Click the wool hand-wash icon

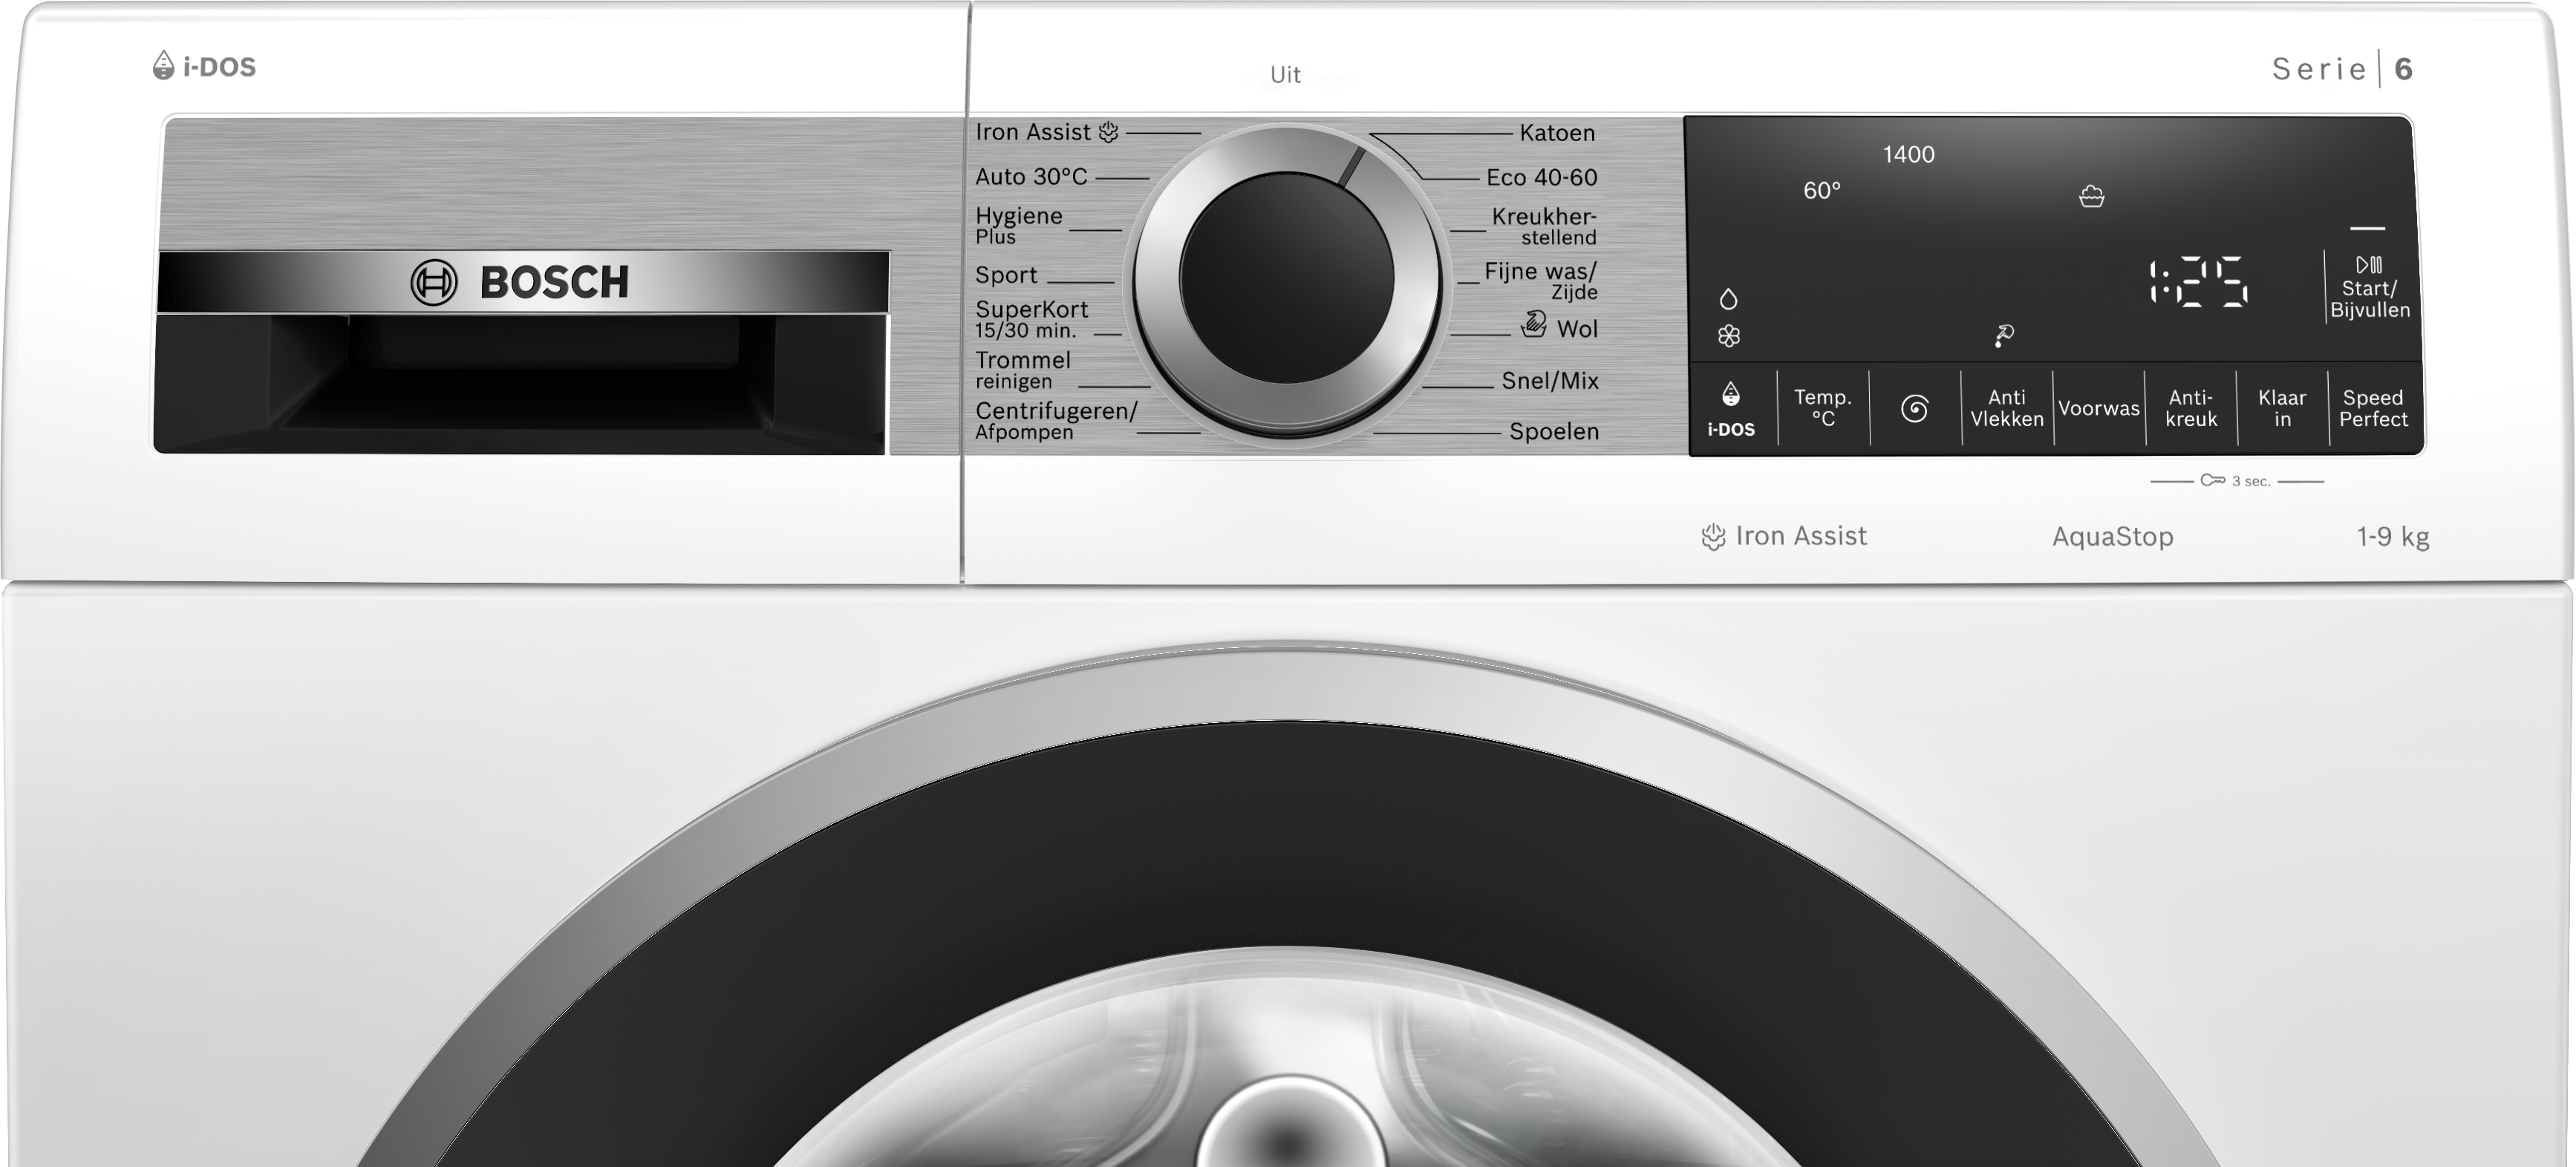1534,324
